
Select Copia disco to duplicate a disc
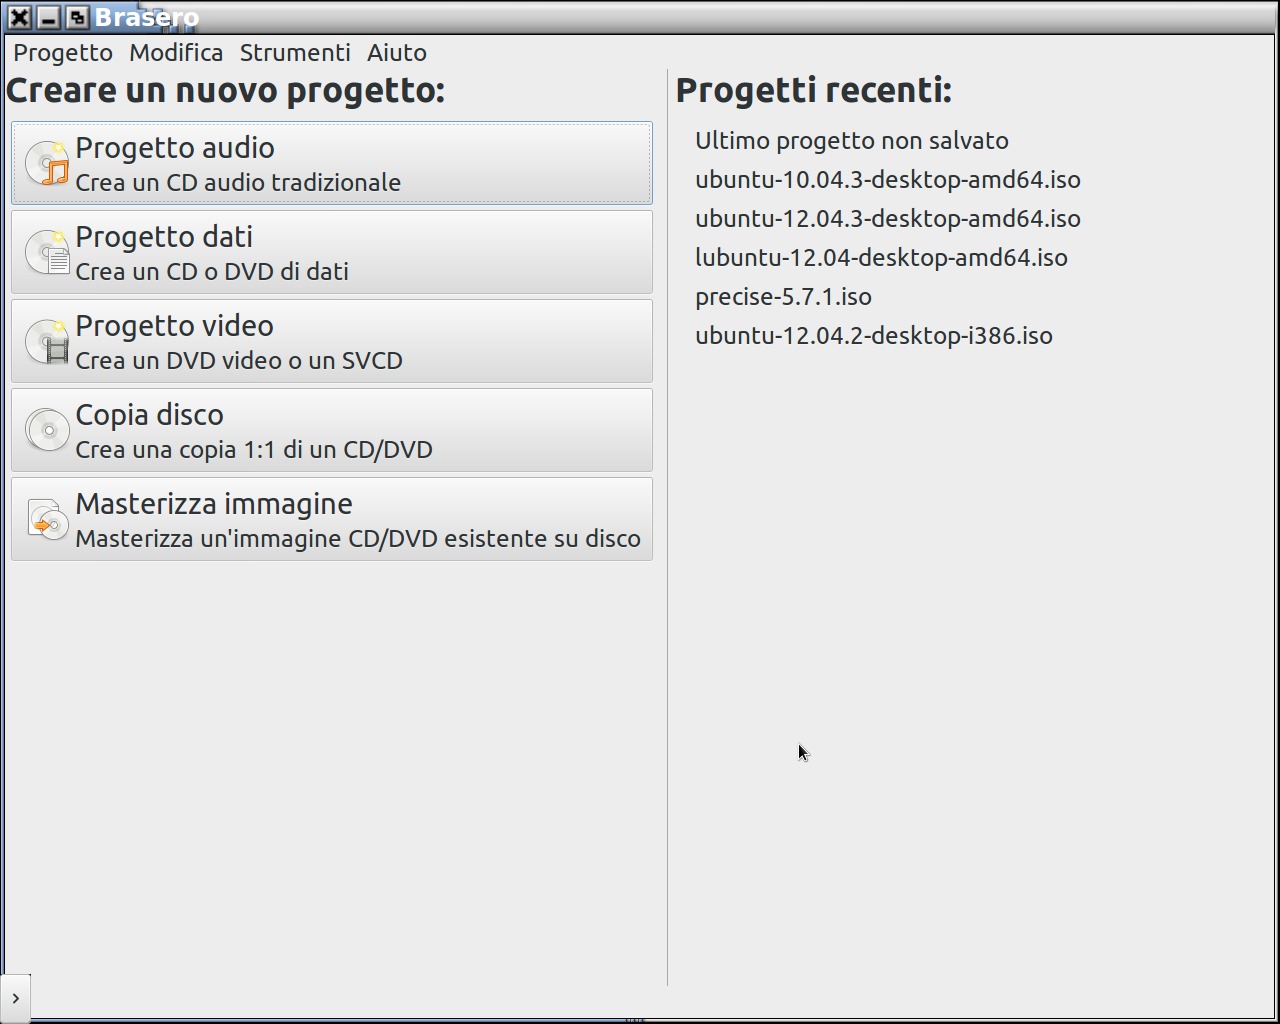[x=332, y=430]
